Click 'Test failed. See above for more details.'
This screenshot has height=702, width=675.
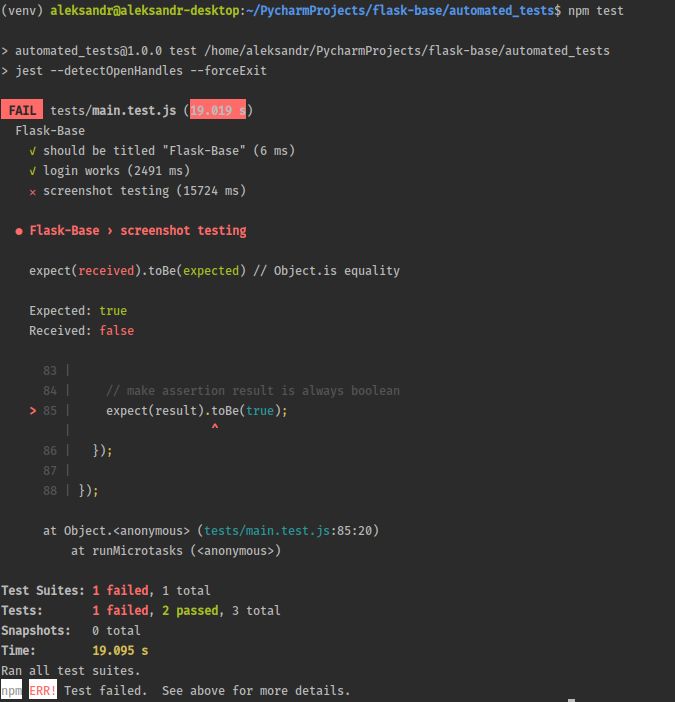[x=207, y=691]
